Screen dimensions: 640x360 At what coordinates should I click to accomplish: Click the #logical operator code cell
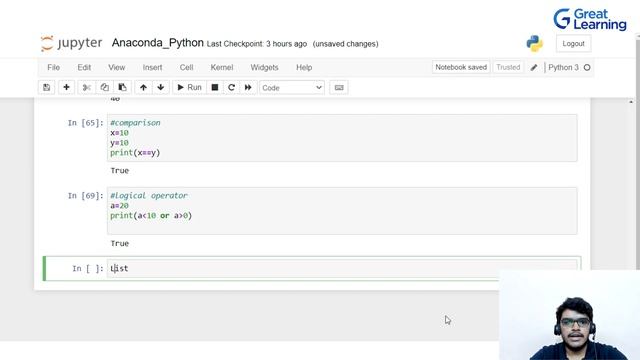coord(342,211)
